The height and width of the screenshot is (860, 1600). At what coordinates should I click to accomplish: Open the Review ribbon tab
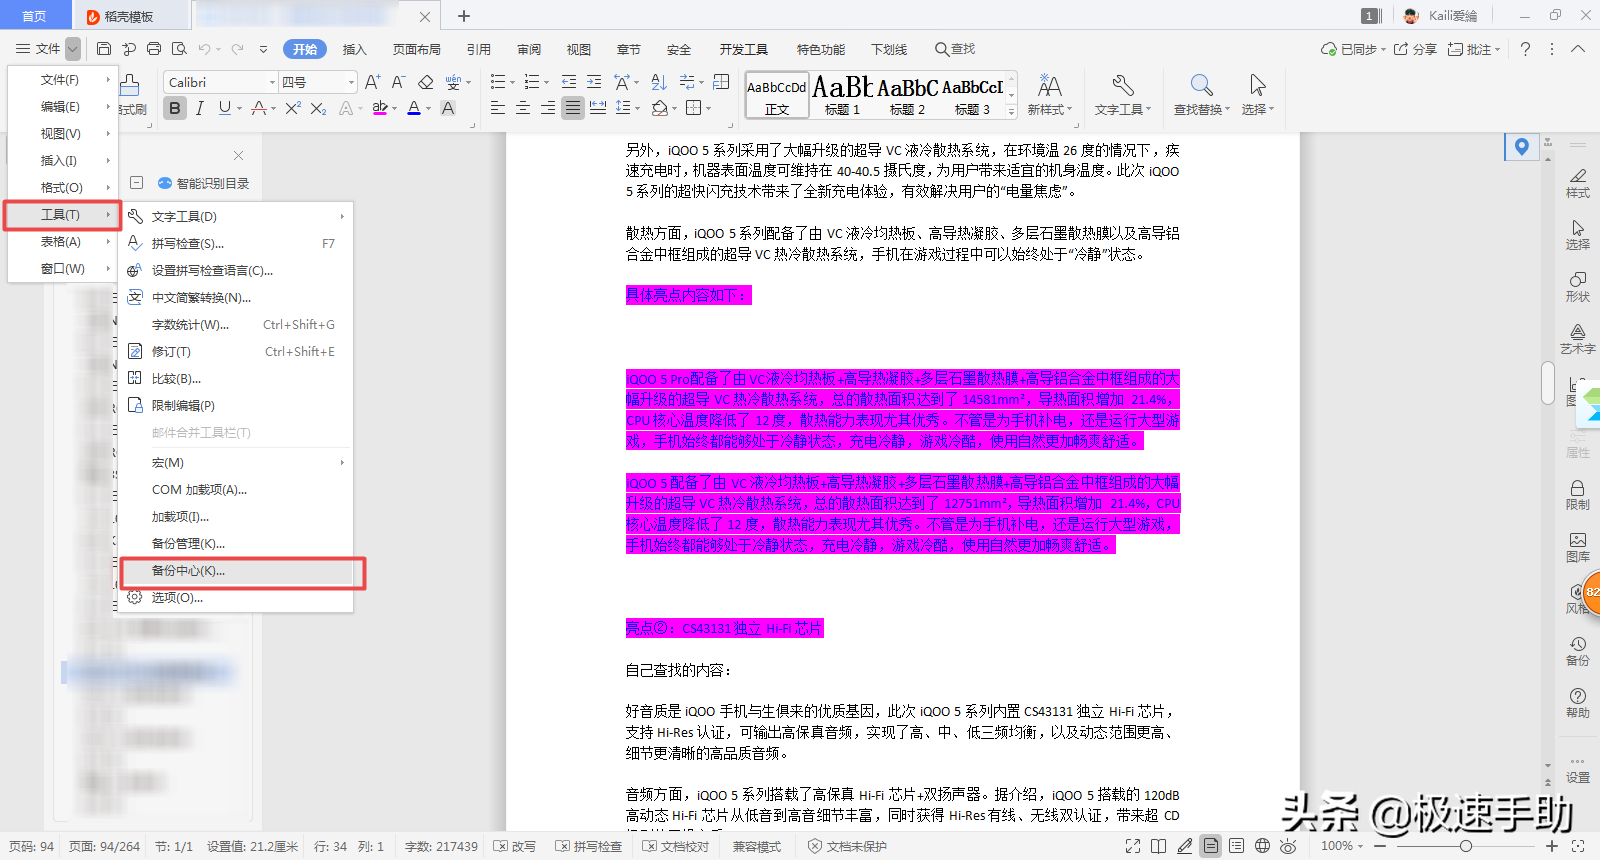click(x=529, y=49)
